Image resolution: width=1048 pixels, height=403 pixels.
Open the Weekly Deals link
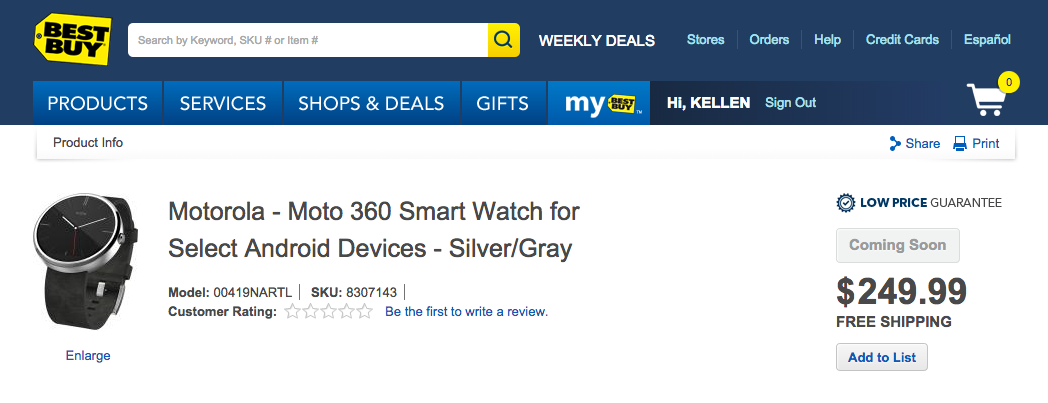tap(597, 41)
